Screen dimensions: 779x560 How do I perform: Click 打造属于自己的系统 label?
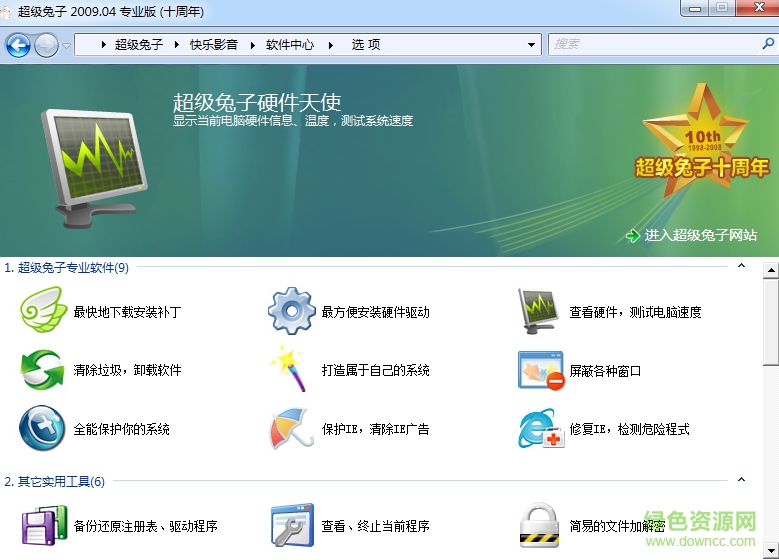(x=376, y=370)
